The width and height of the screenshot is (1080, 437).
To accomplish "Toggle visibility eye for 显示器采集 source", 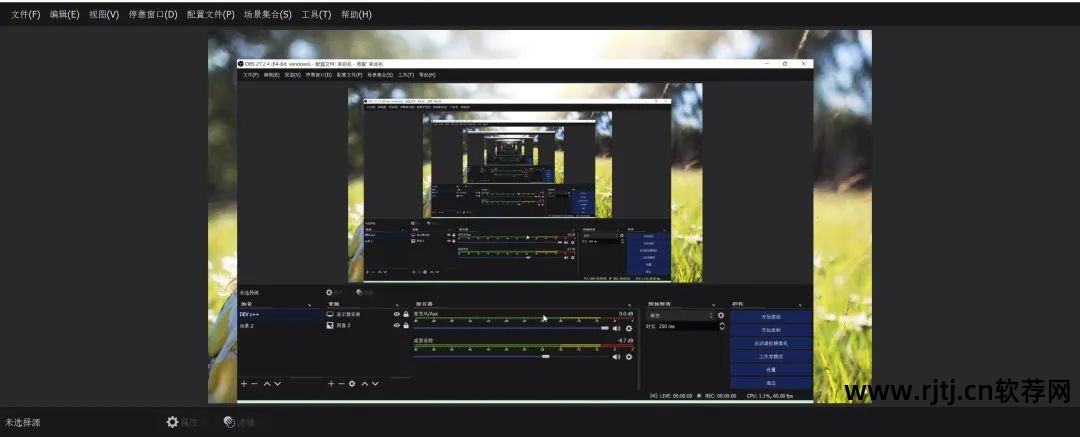I will 396,314.
